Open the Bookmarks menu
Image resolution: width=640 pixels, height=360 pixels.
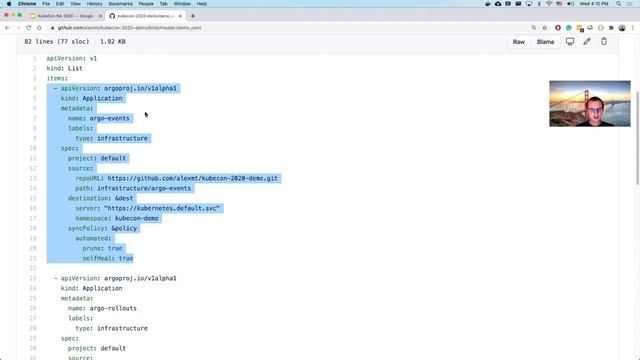[x=120, y=4]
